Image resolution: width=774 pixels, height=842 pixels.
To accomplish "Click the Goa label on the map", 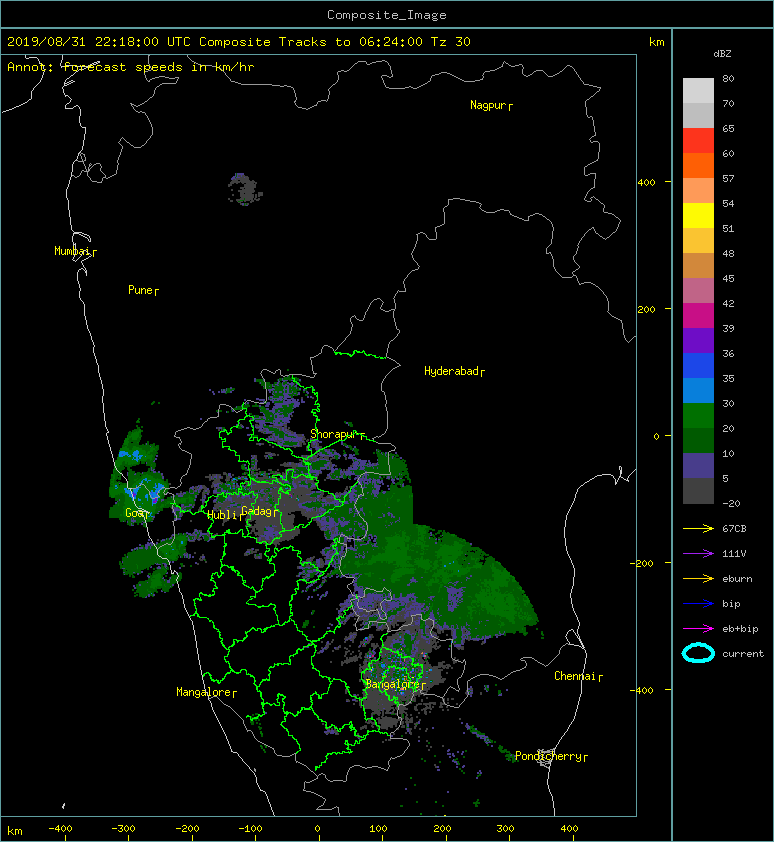I will tap(135, 513).
